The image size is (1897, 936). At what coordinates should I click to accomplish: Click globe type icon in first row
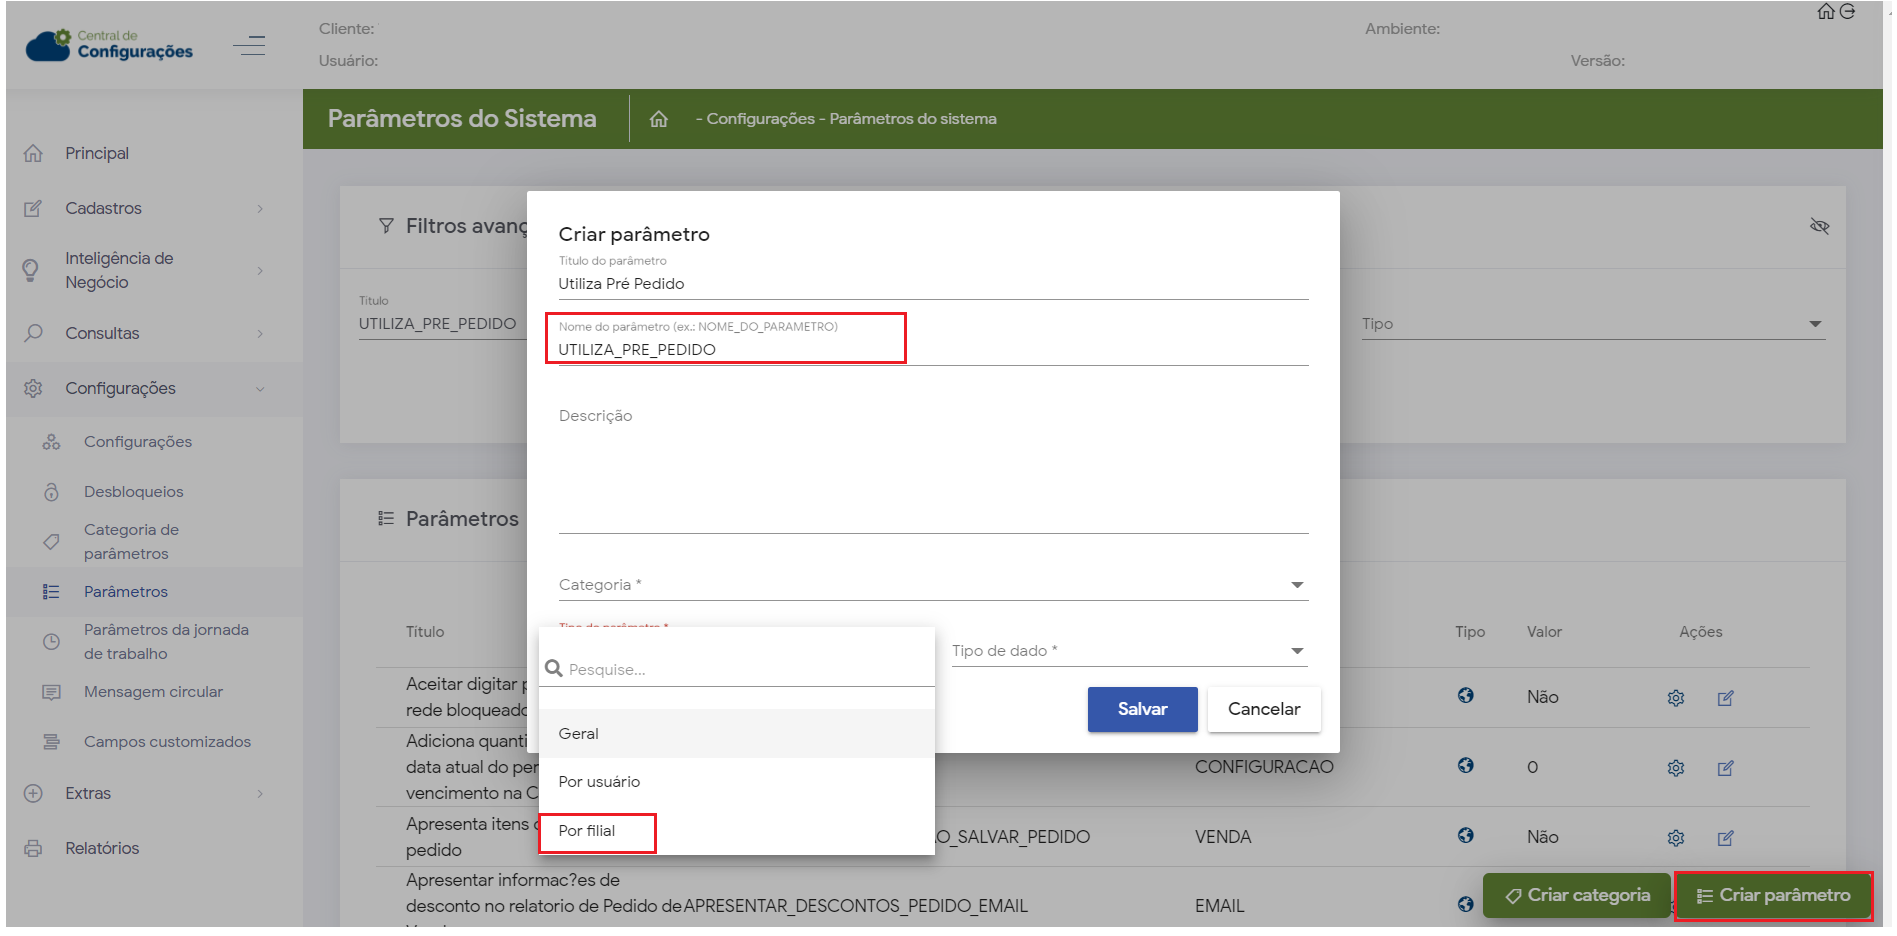(x=1465, y=696)
